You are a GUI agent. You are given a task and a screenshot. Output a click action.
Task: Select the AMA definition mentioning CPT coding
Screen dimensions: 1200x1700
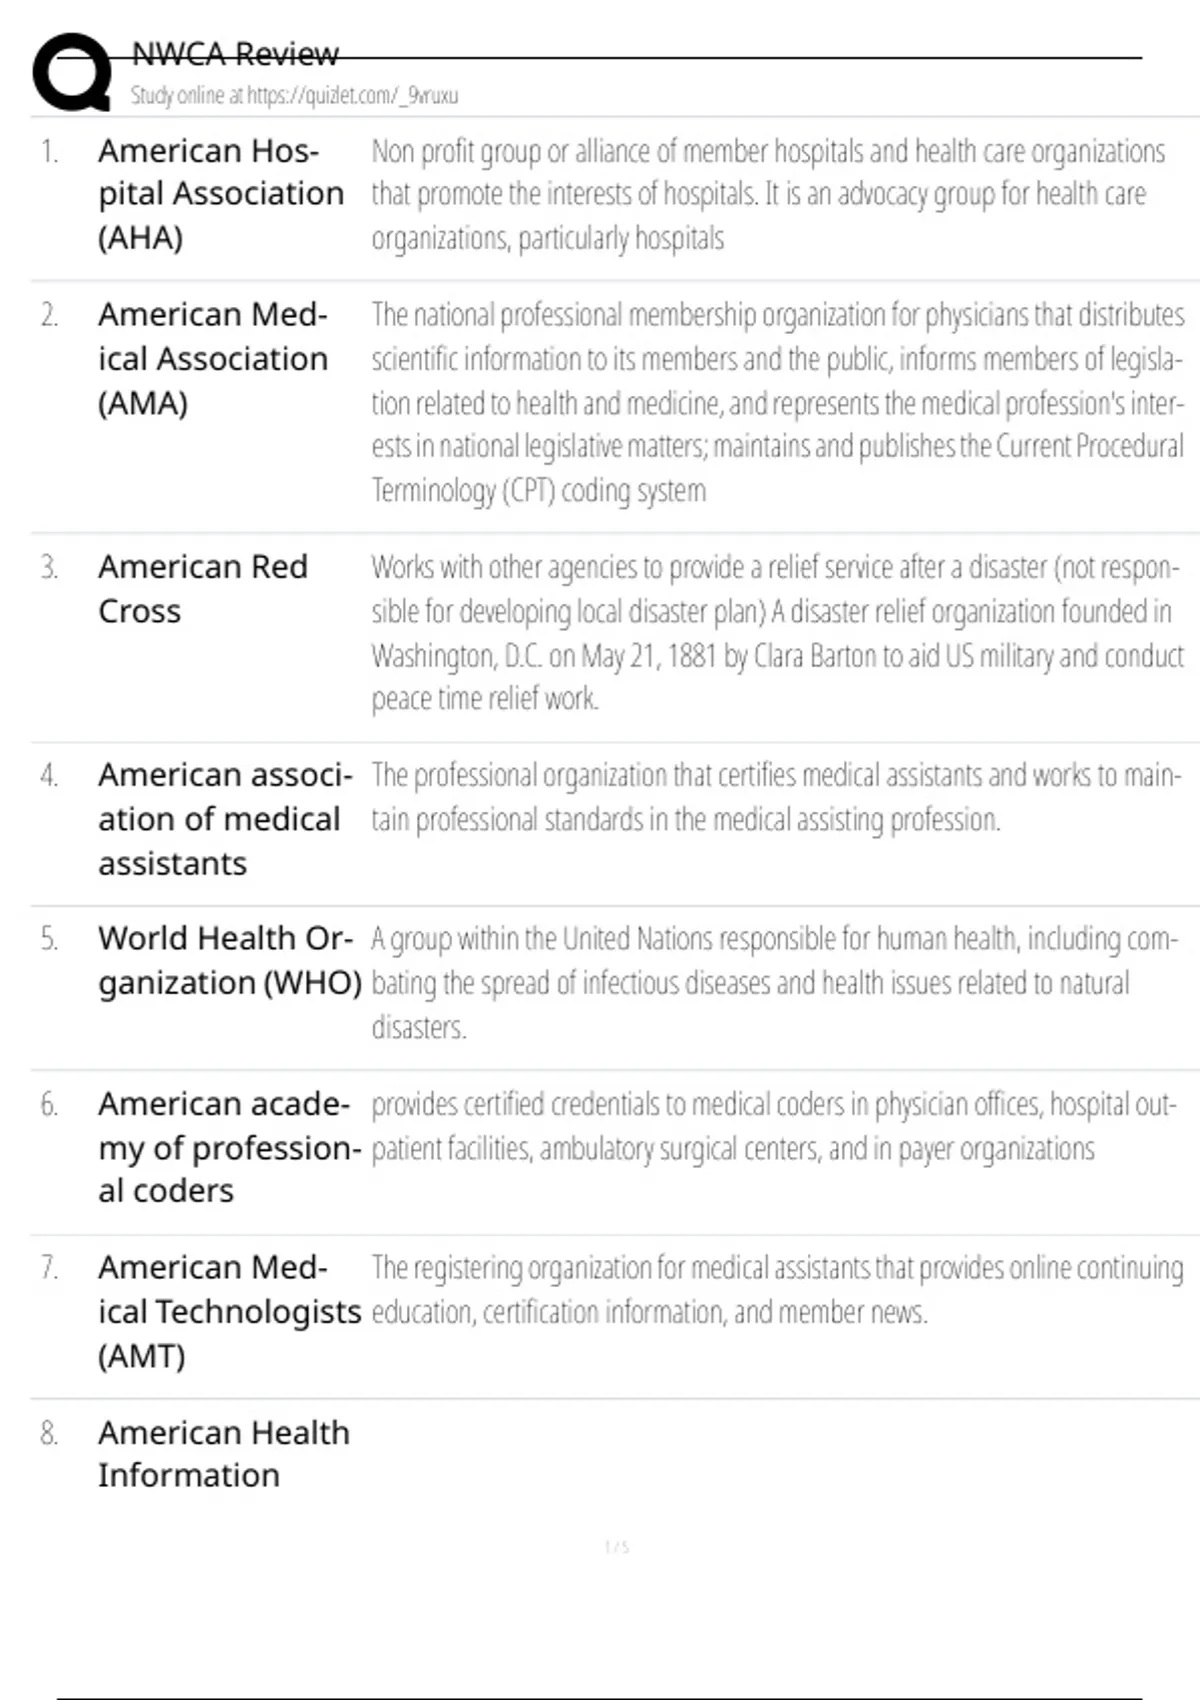coord(777,403)
